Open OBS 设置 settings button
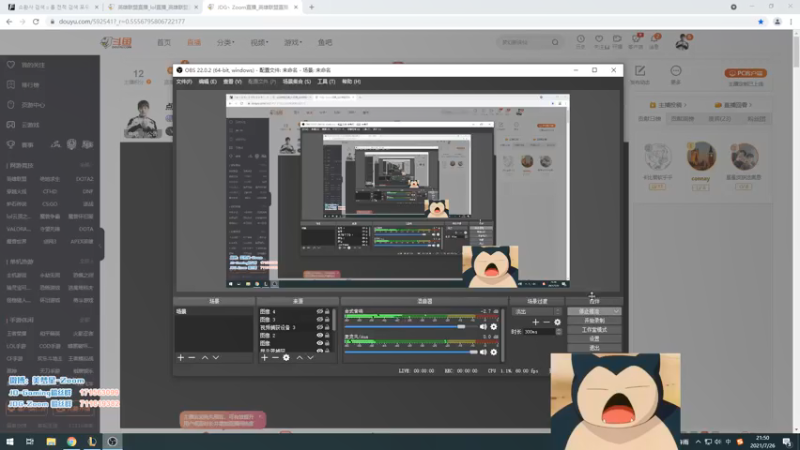 click(x=594, y=339)
